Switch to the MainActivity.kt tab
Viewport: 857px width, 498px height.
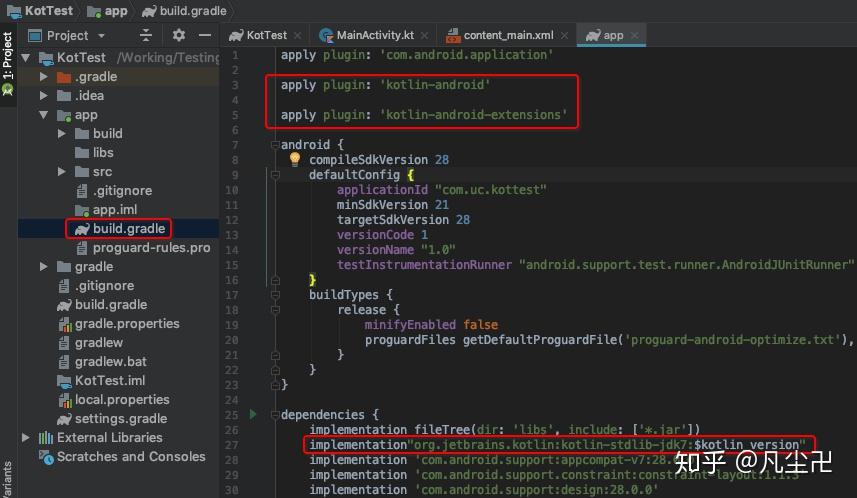coord(374,35)
